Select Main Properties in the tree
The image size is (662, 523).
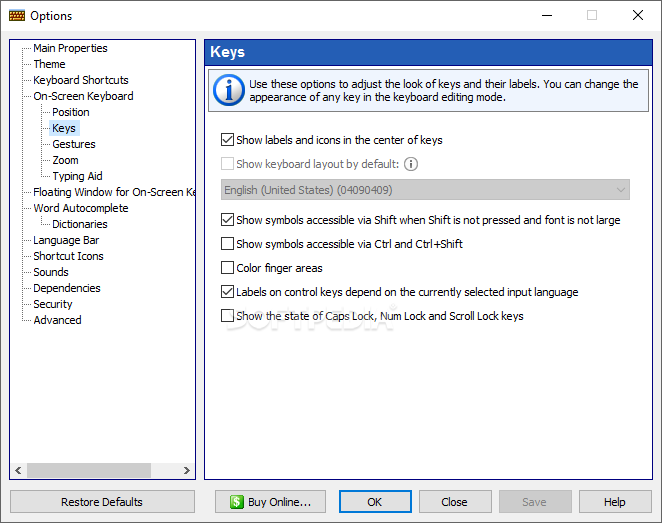[70, 48]
